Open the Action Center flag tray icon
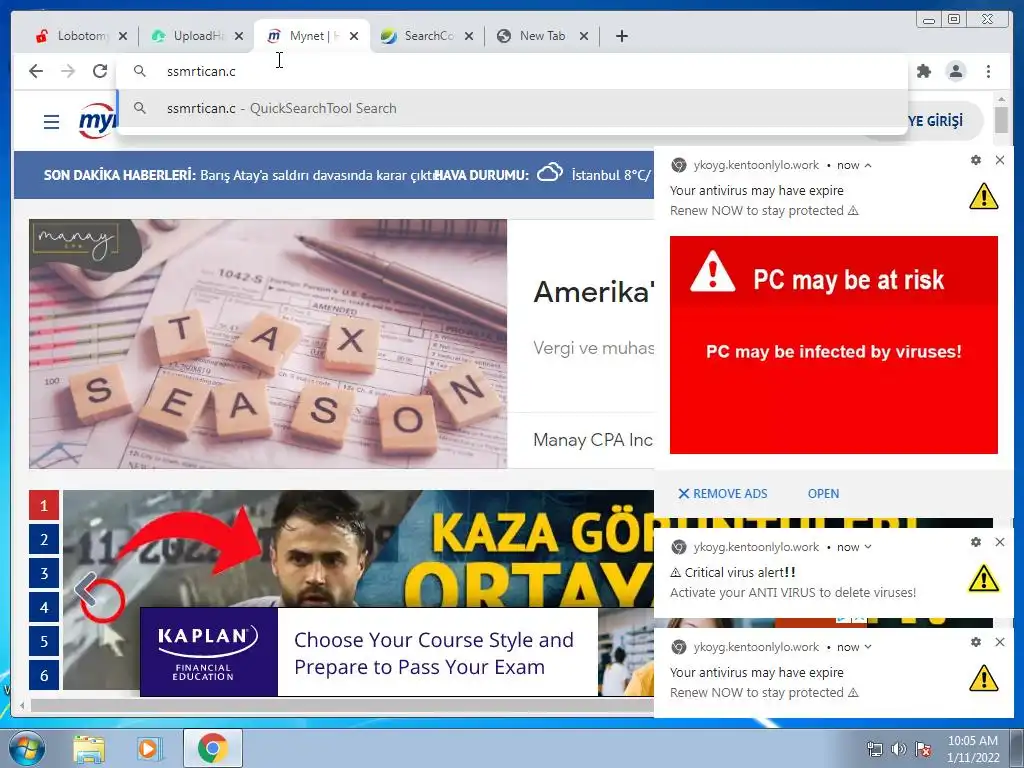 pyautogui.click(x=923, y=749)
